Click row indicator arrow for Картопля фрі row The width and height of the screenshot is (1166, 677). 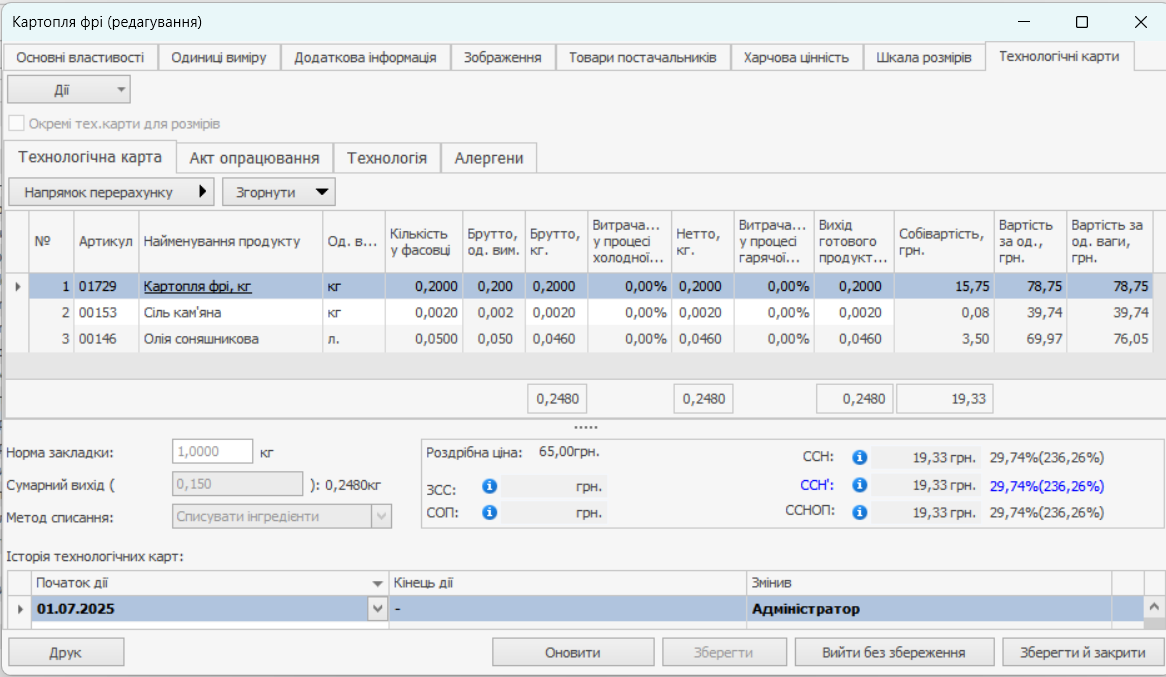pyautogui.click(x=17, y=287)
